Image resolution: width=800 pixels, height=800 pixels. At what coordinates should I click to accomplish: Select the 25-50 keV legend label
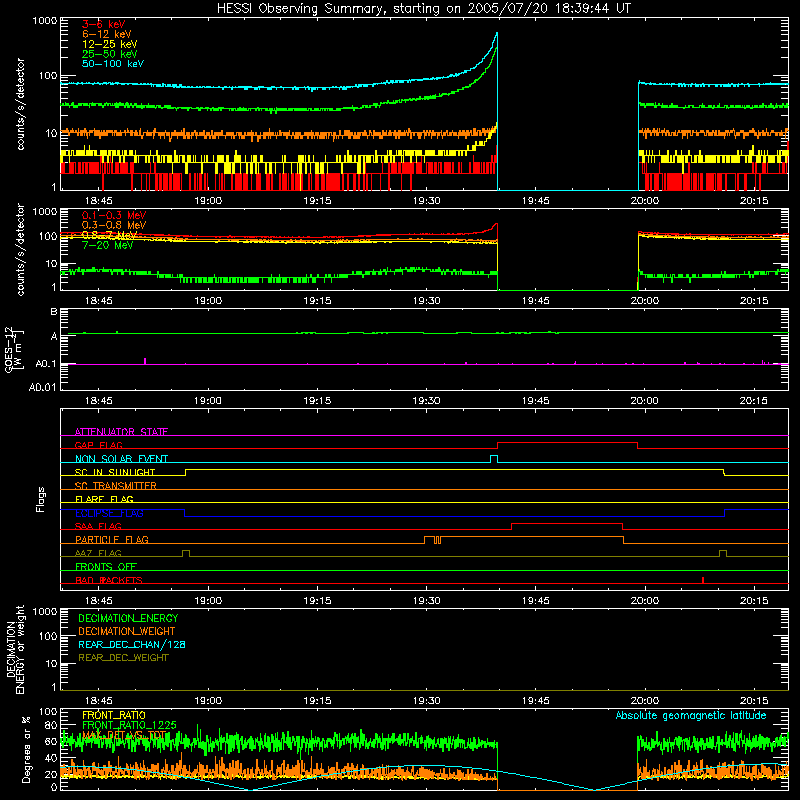[109, 54]
